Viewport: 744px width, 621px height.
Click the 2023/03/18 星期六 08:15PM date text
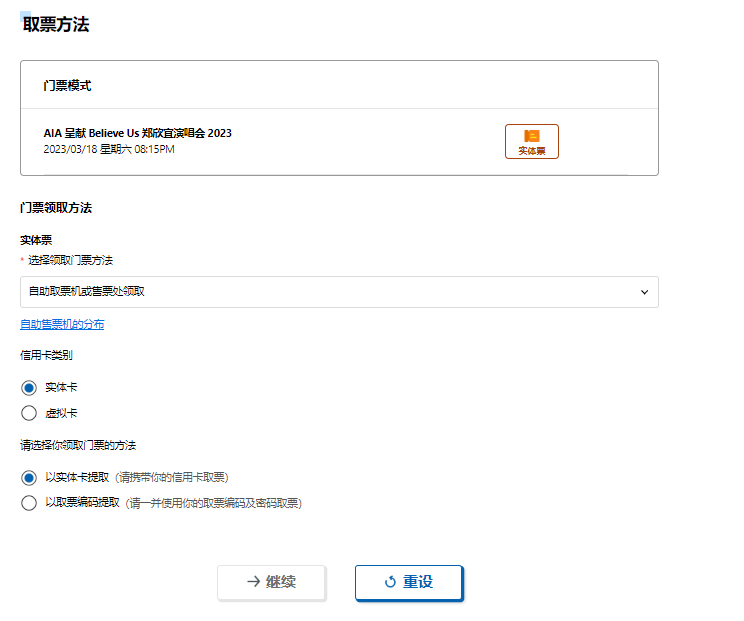[x=109, y=149]
